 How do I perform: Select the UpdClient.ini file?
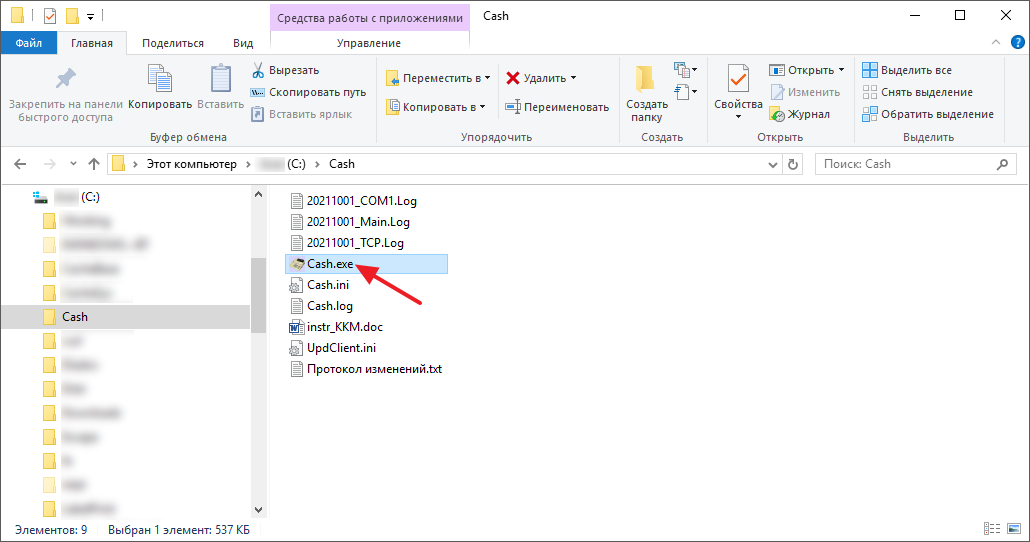[x=333, y=348]
